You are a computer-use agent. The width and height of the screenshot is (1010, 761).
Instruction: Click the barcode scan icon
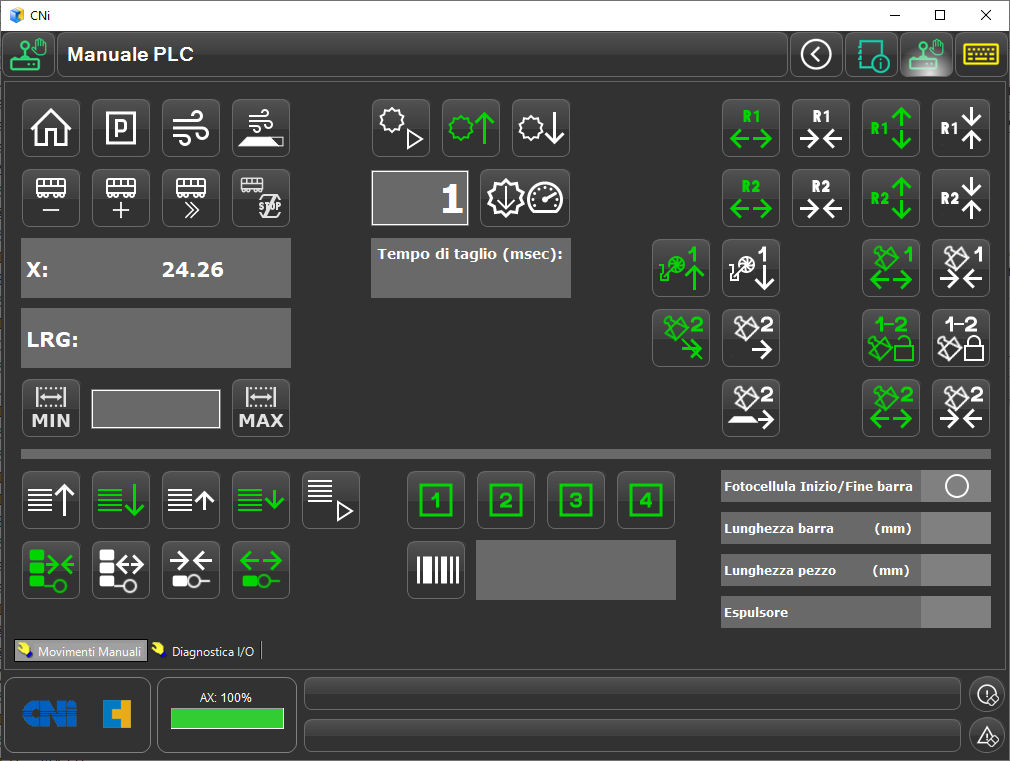pos(436,570)
